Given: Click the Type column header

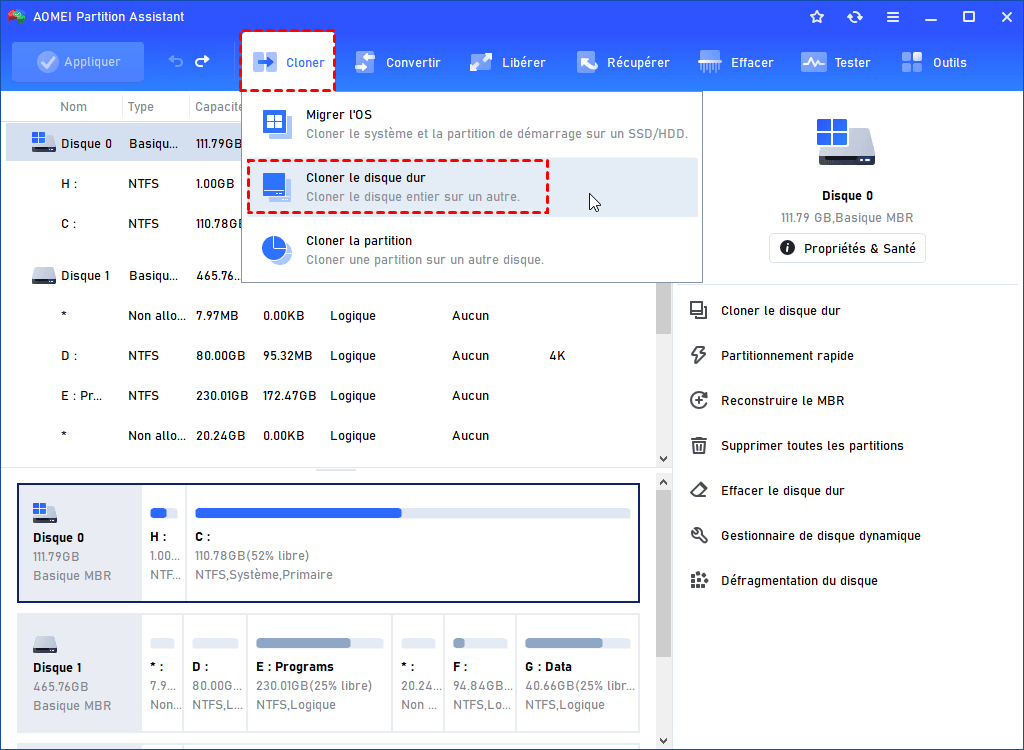Looking at the screenshot, I should (140, 106).
